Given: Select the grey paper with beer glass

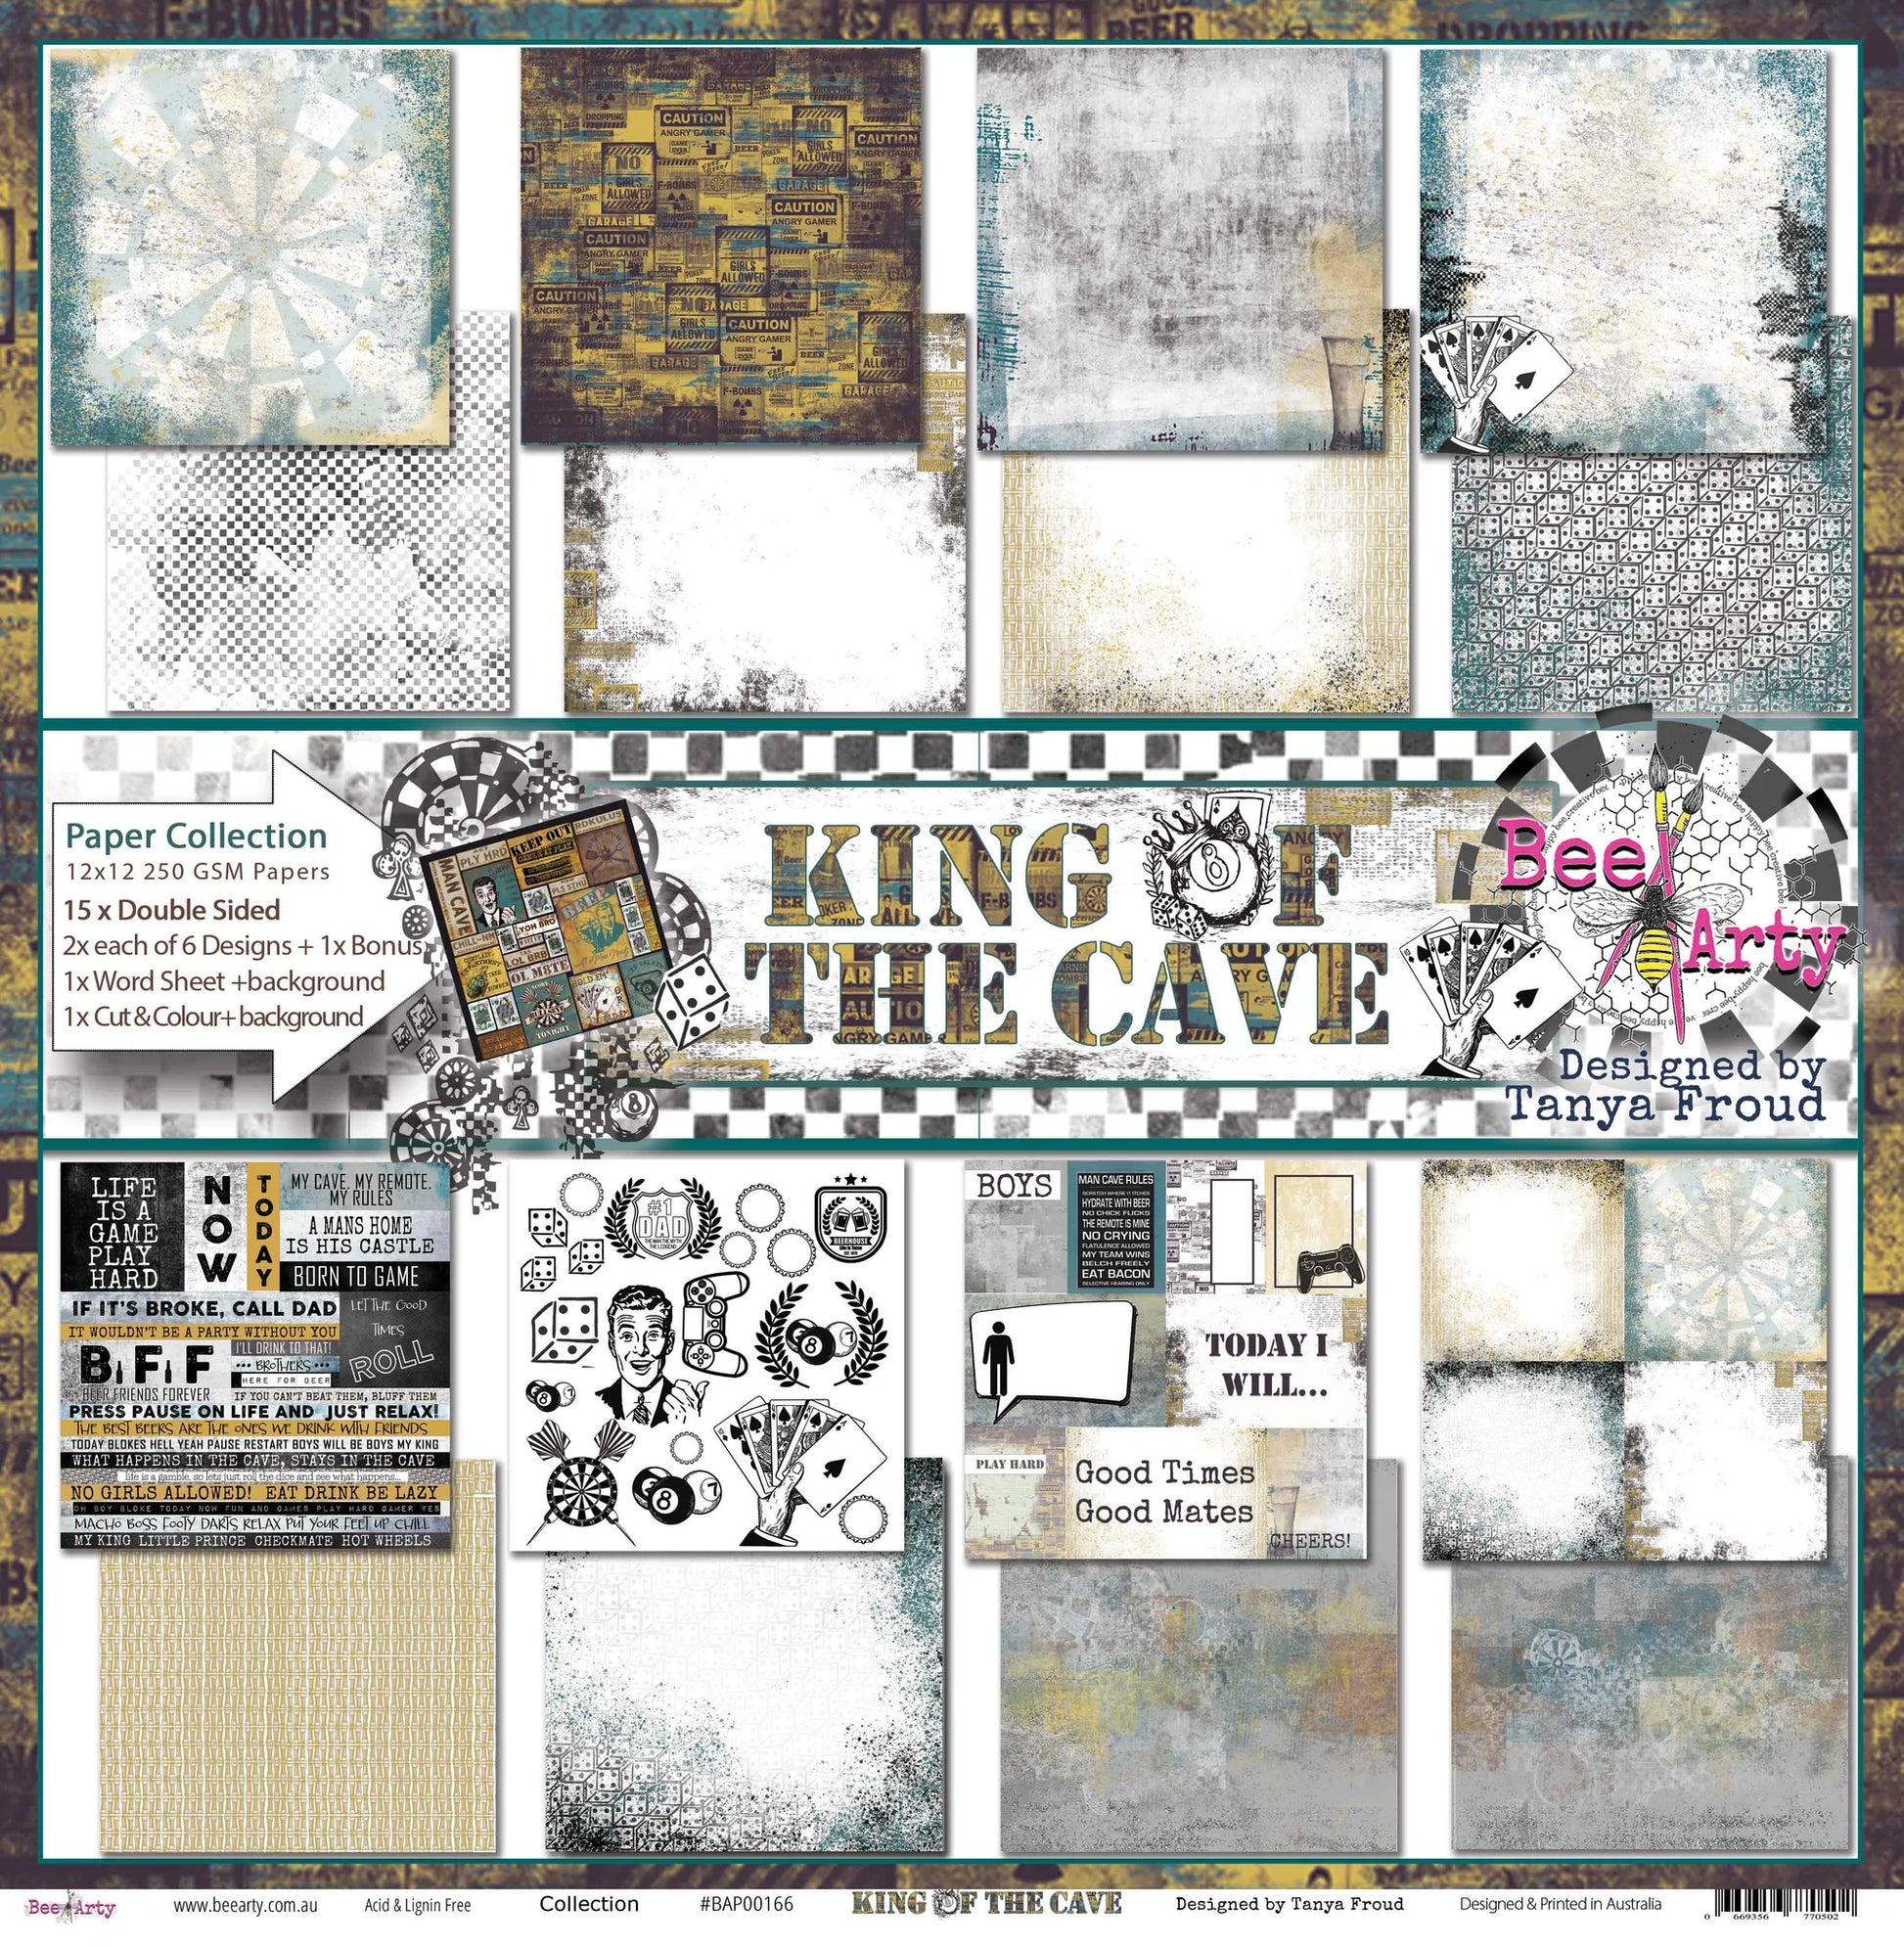Looking at the screenshot, I should point(1181,250).
